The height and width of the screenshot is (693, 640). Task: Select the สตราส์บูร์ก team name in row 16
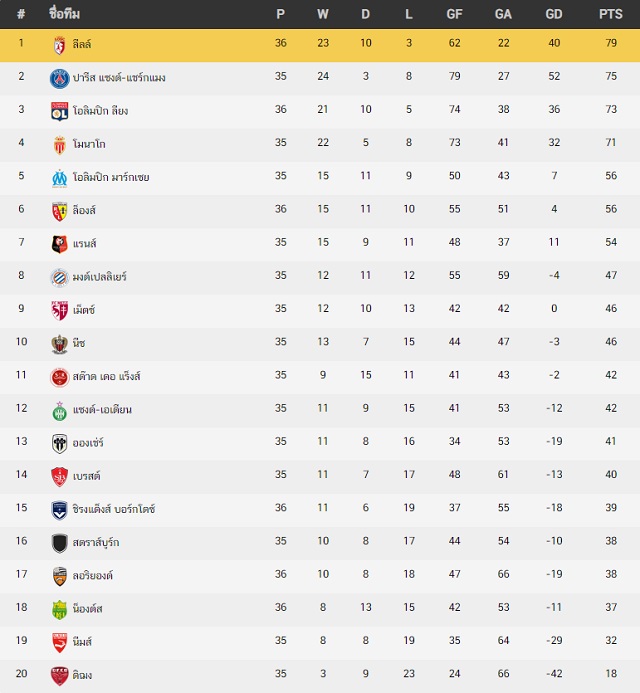coord(96,542)
